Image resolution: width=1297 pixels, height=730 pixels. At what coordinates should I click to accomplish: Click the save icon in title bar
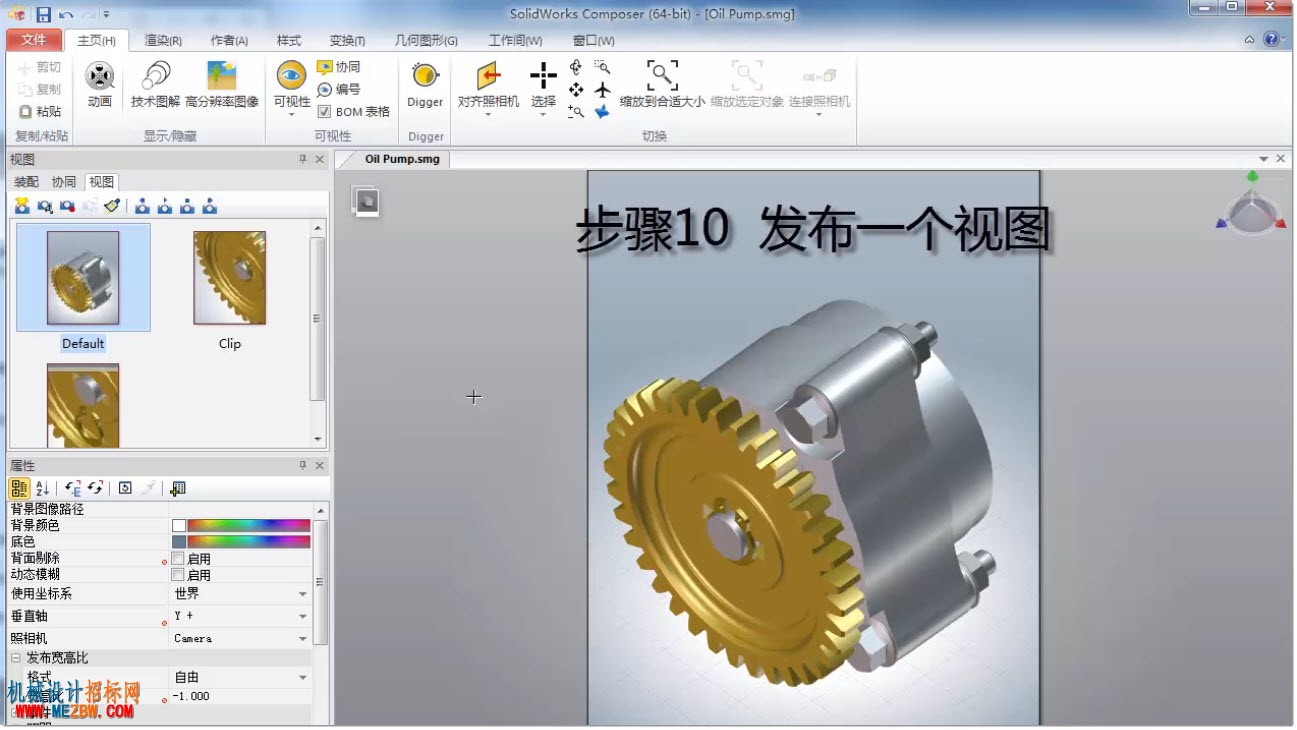(x=43, y=14)
